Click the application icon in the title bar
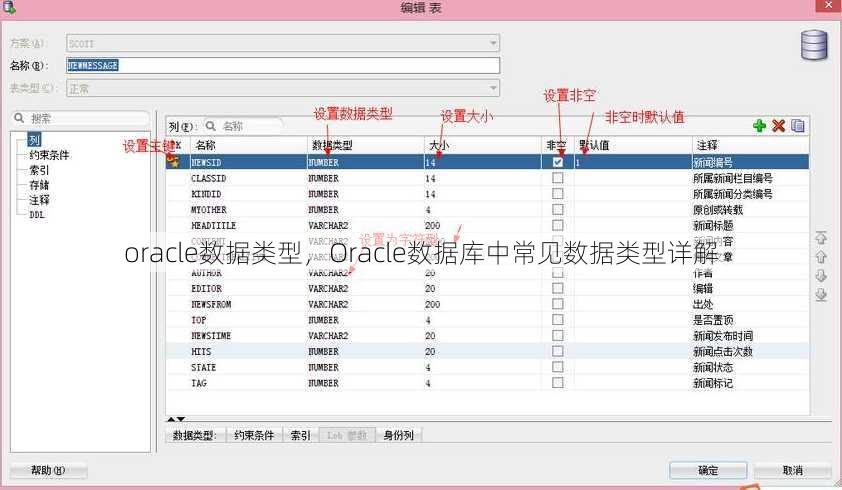 [9, 7]
